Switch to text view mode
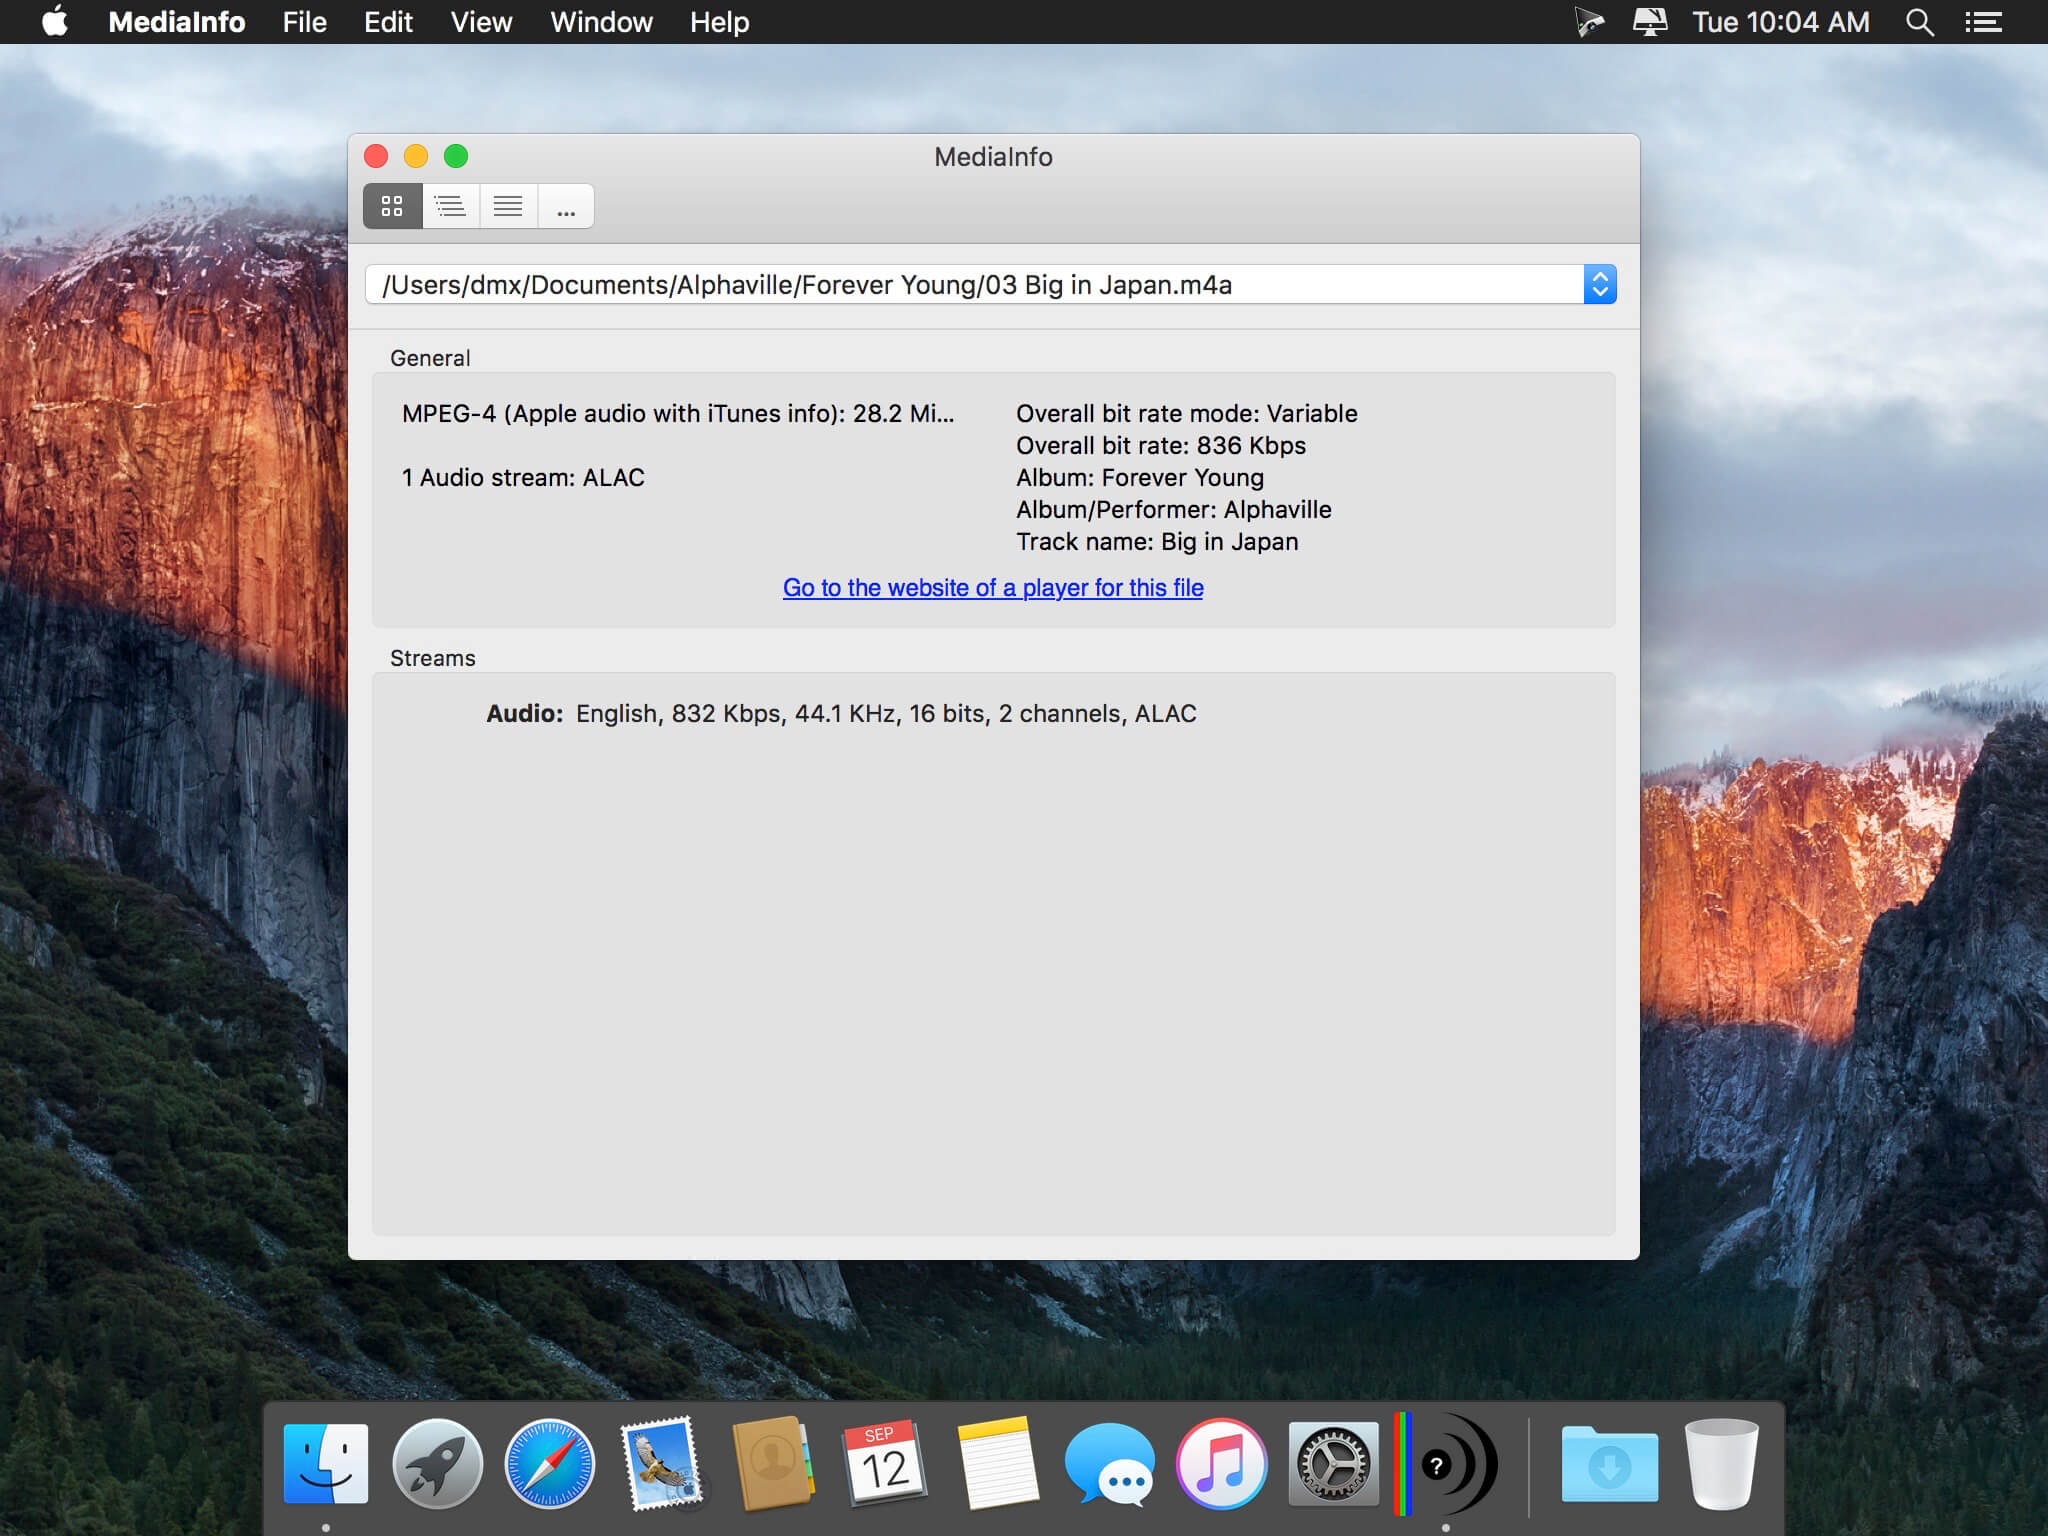Viewport: 2048px width, 1536px height. coord(508,206)
